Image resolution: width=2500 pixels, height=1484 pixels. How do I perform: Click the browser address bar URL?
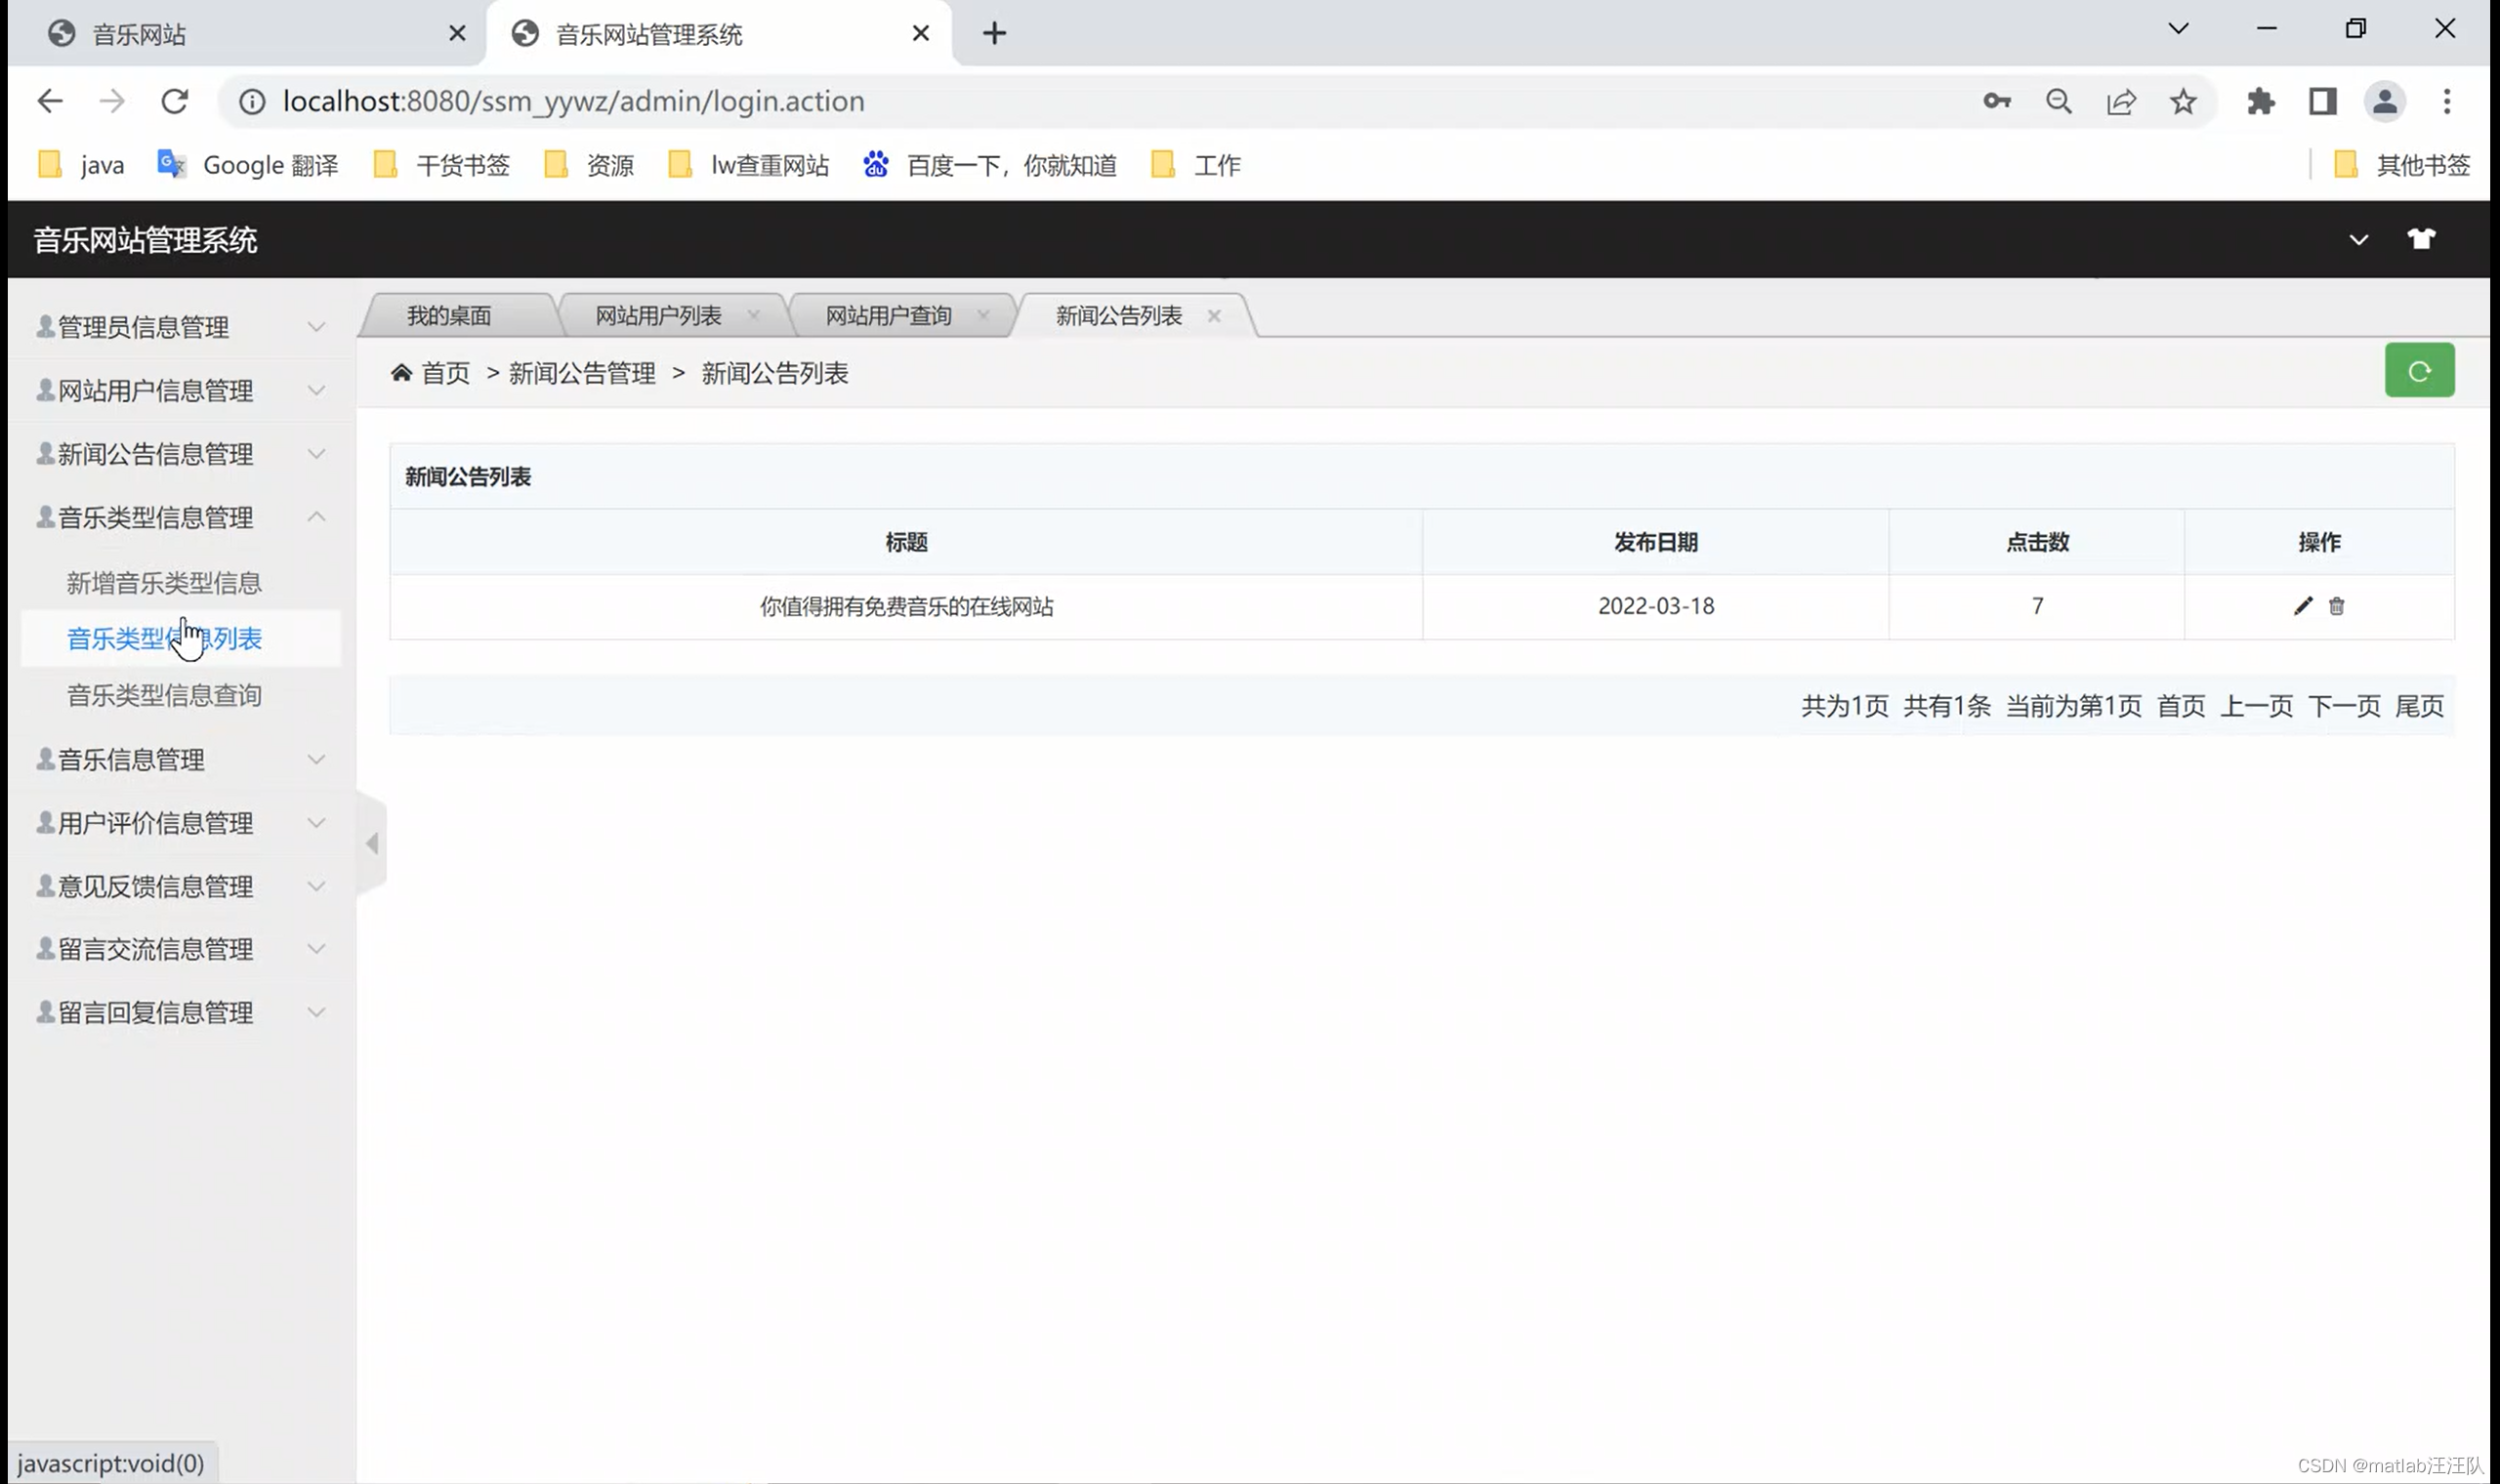(573, 101)
